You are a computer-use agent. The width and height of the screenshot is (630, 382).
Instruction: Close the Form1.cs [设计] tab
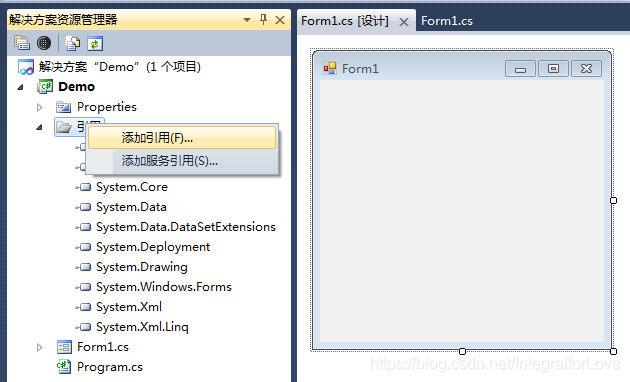404,22
